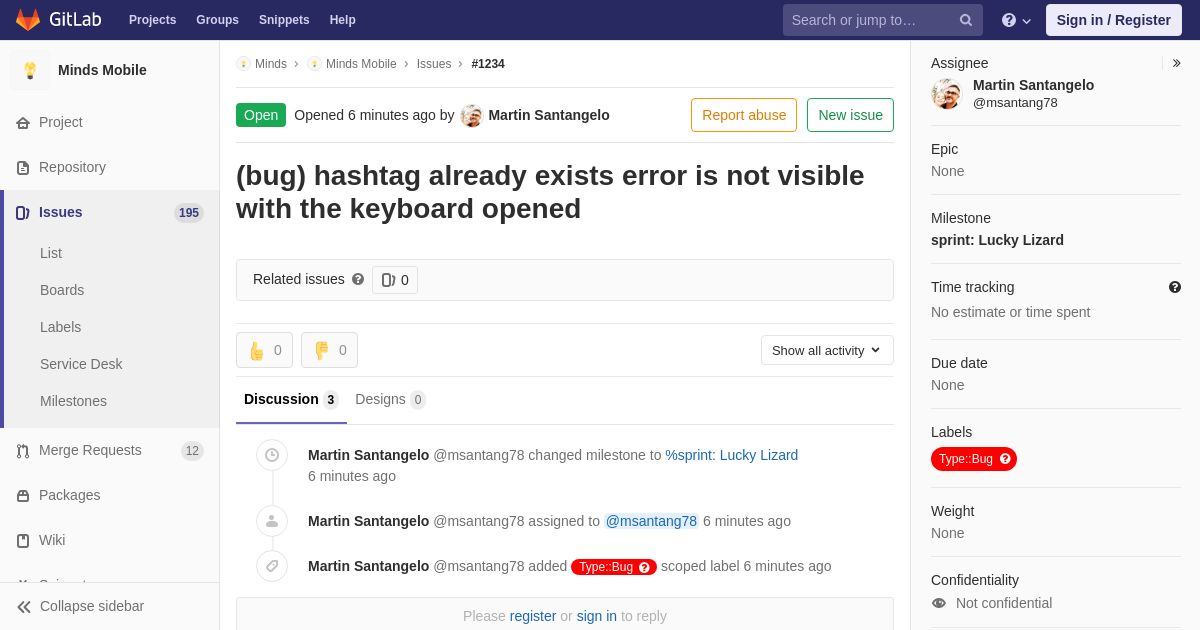This screenshot has width=1200, height=630.
Task: Select Service Desk under Issues
Action: click(x=81, y=364)
